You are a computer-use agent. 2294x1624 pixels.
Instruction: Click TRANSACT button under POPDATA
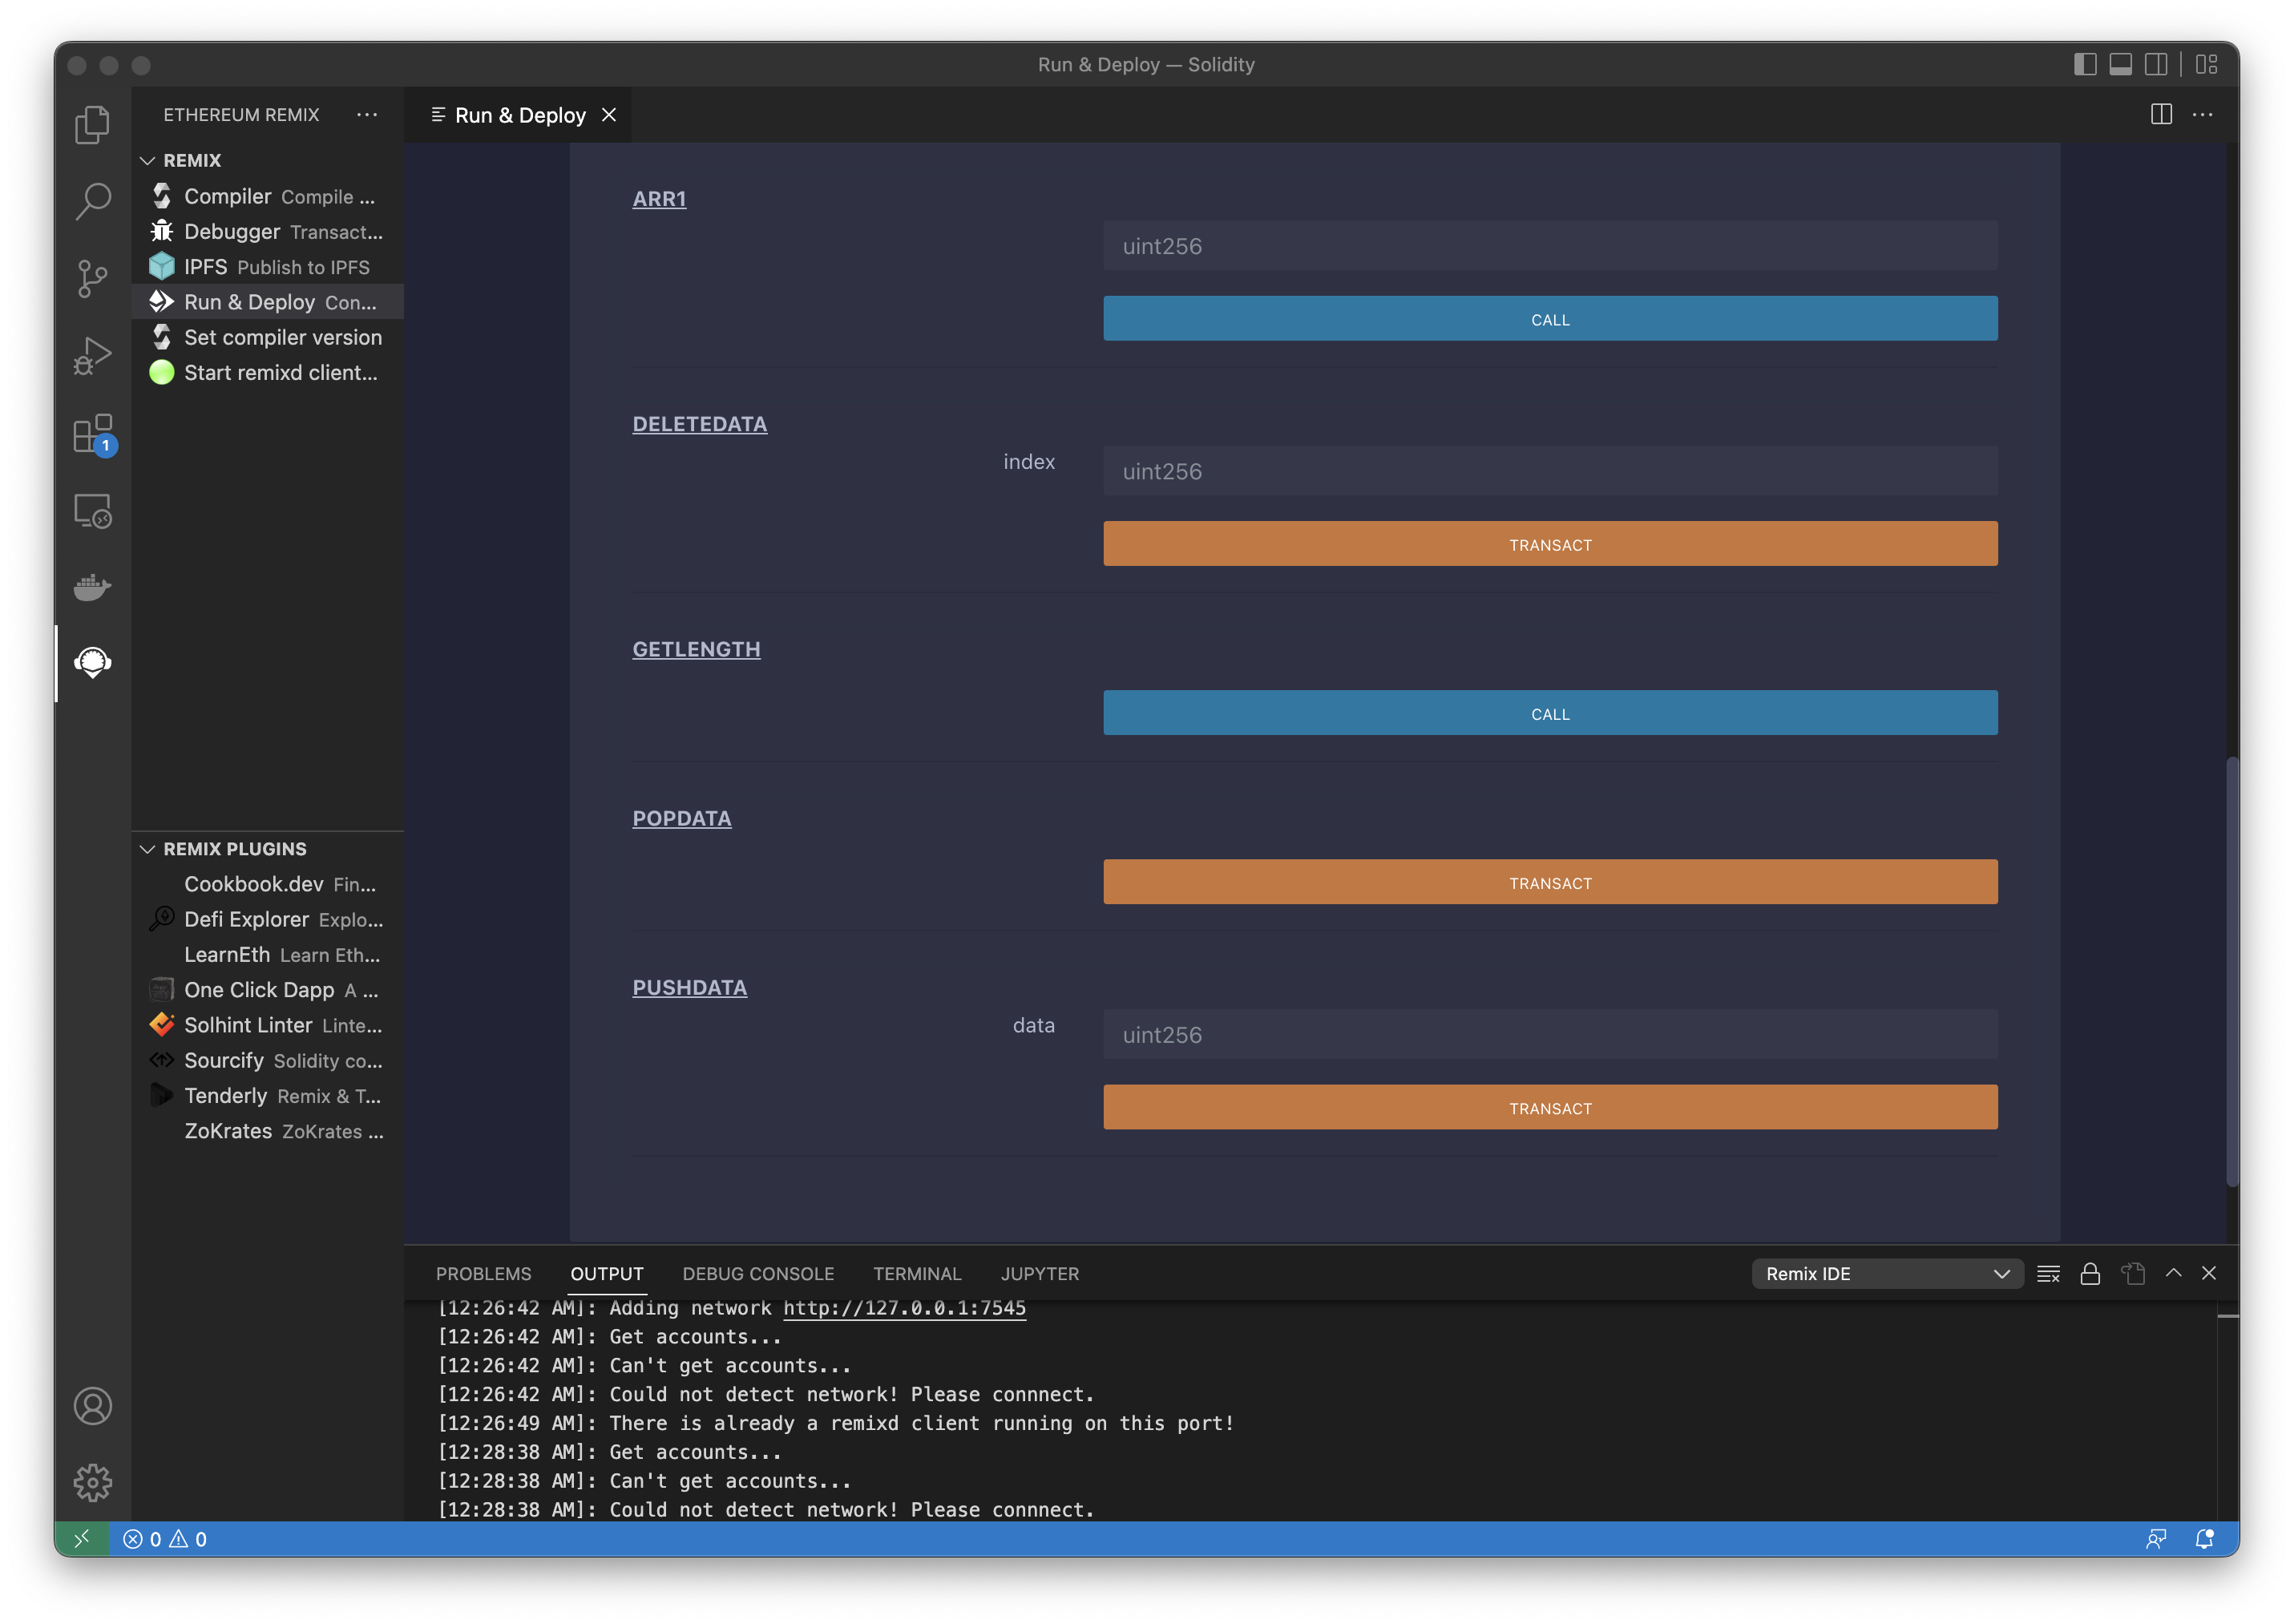(x=1549, y=882)
